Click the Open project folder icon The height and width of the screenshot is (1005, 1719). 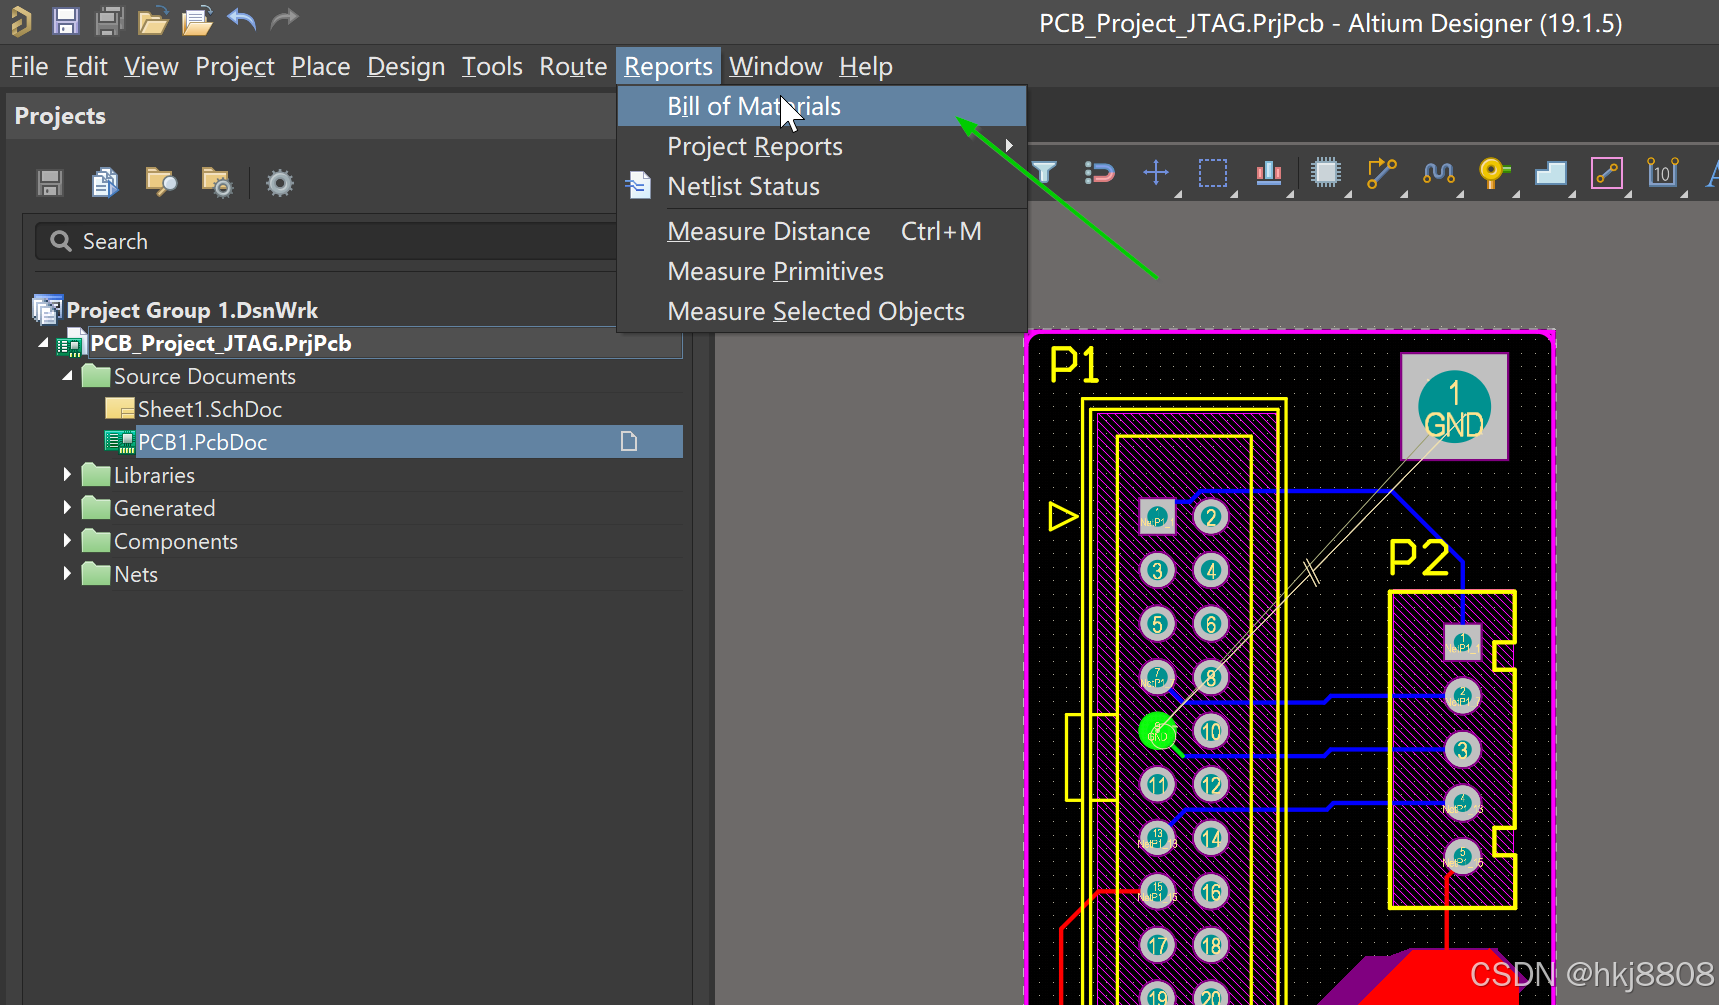(x=198, y=21)
